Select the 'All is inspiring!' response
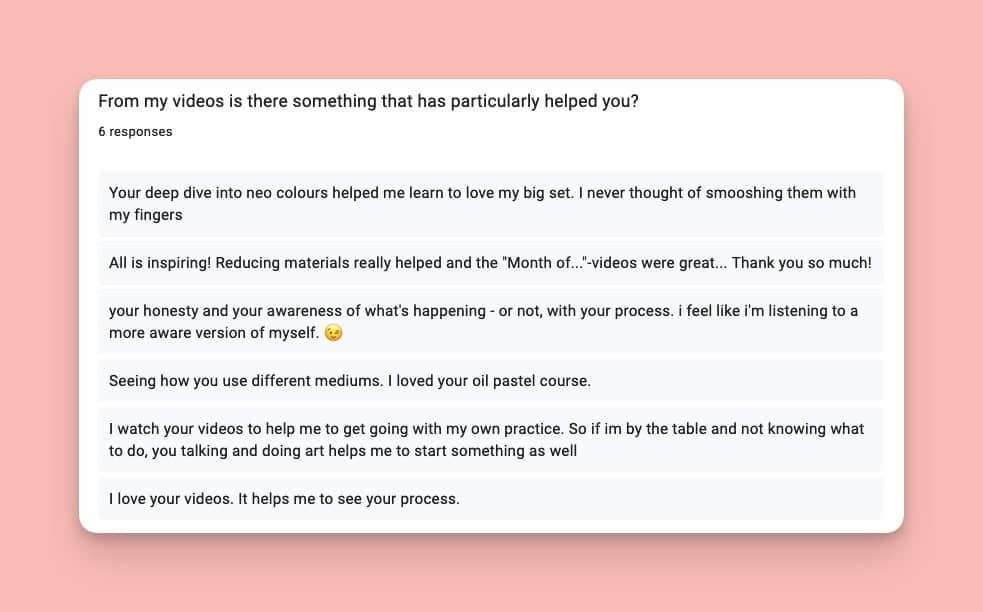The height and width of the screenshot is (612, 983). [x=491, y=263]
